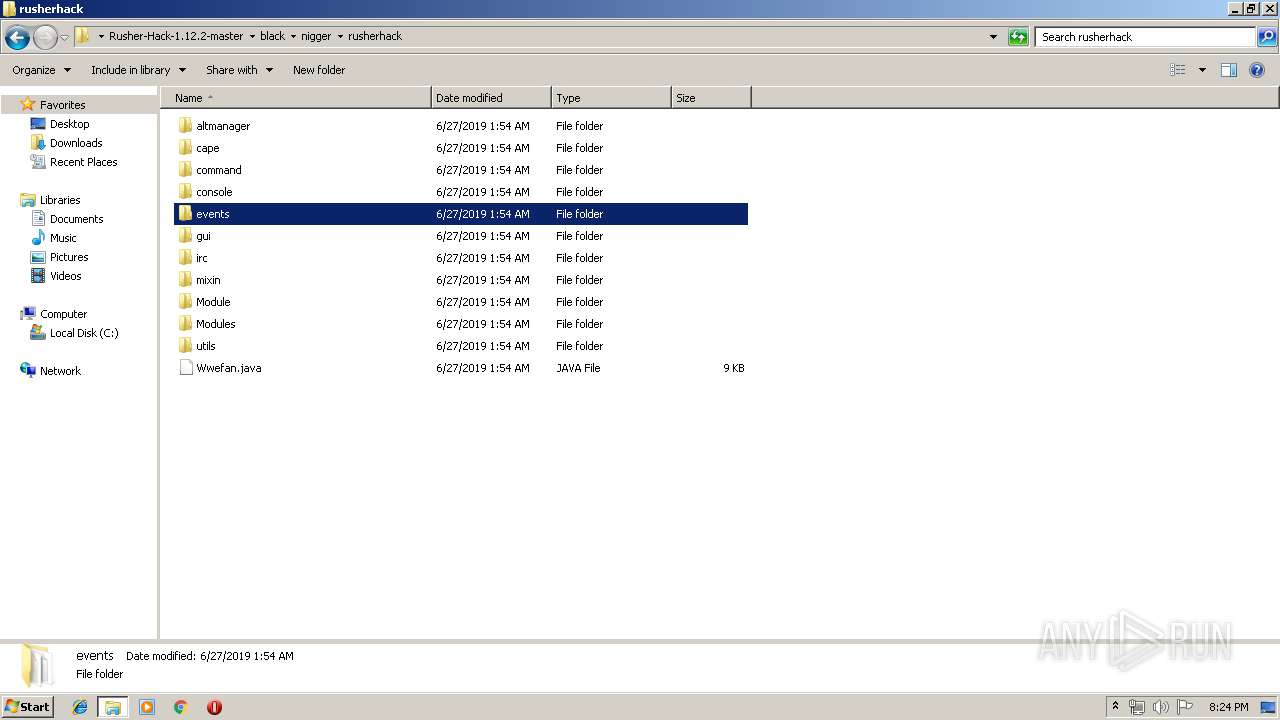Change your view icon
Screen dimensions: 1280x720
point(1178,70)
